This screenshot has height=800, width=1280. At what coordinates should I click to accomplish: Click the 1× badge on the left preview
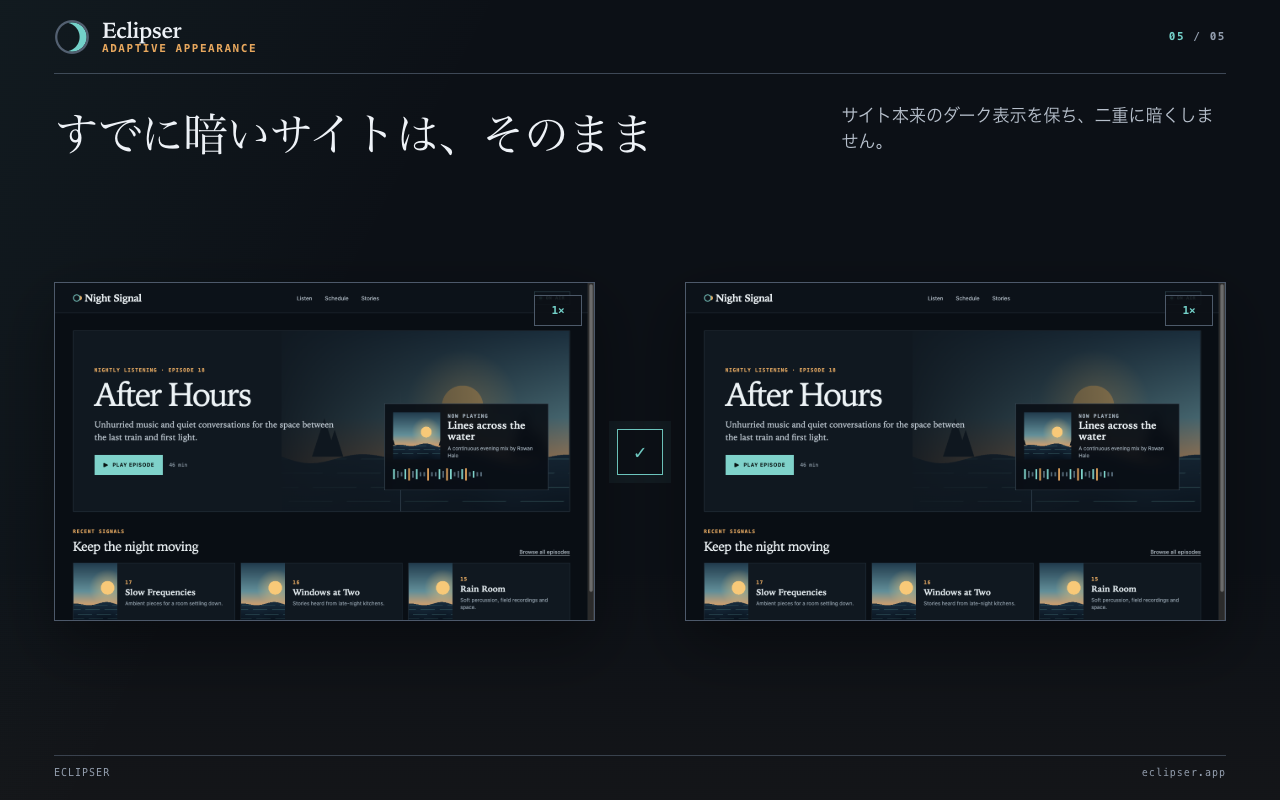(x=558, y=310)
